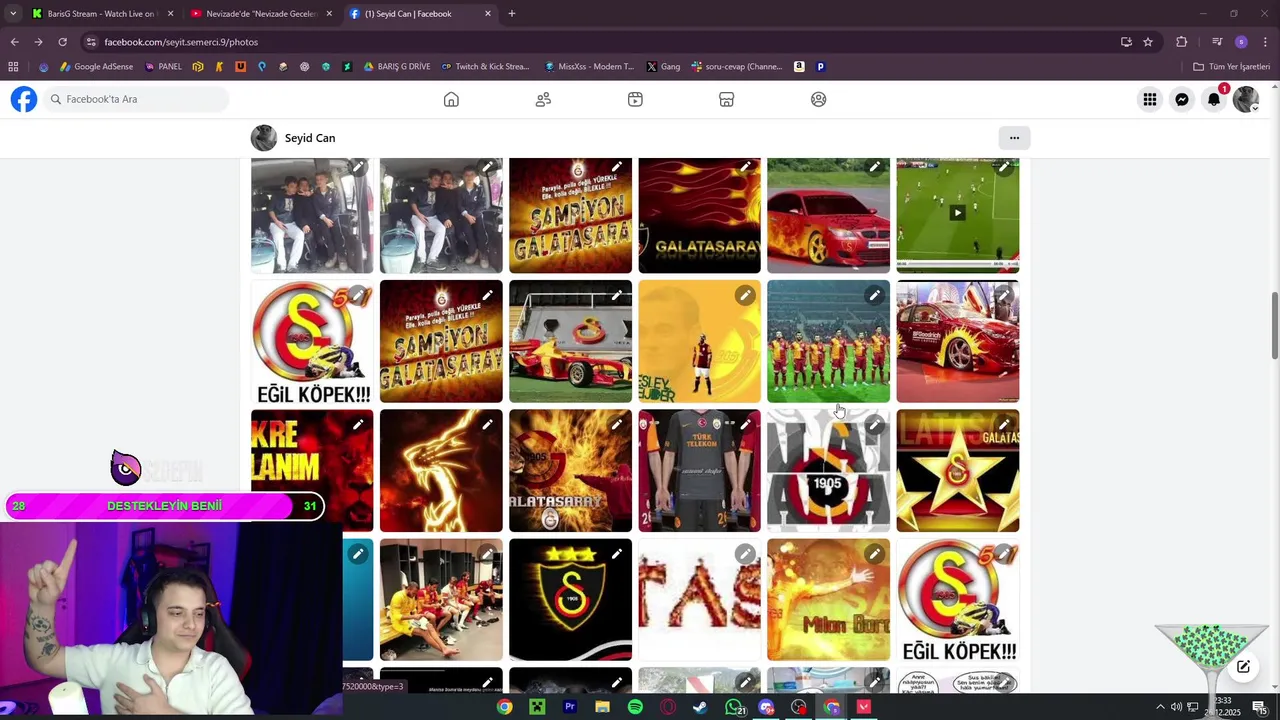
Task: Open the Google AdSense bookmark
Action: [96, 67]
